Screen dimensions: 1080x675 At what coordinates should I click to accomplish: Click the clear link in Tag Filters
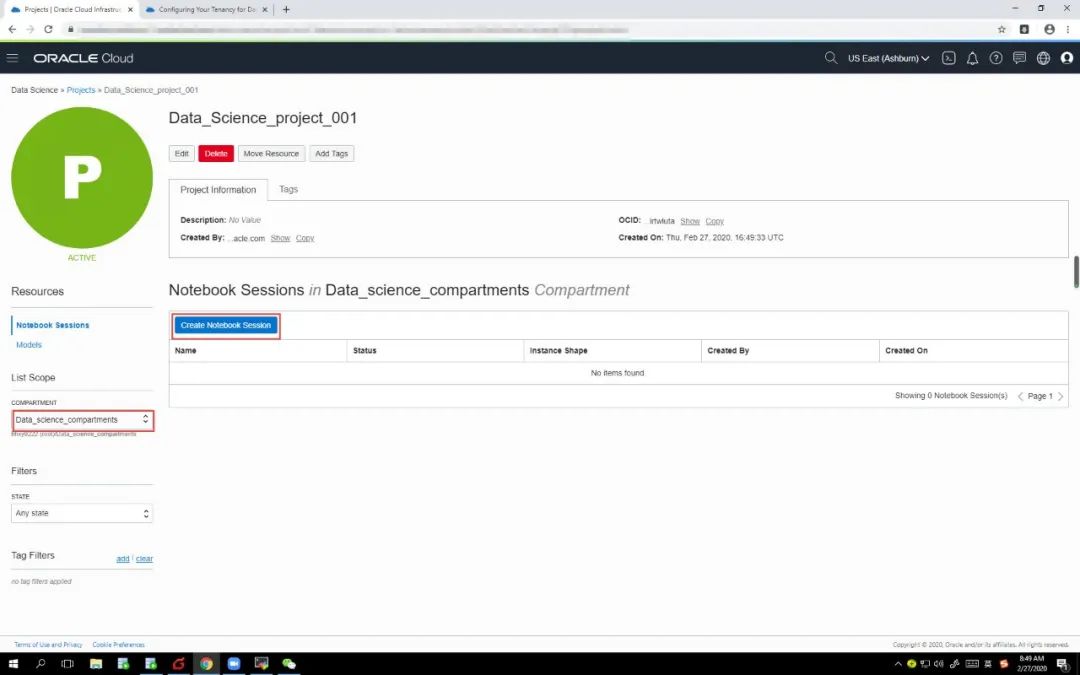[x=145, y=559]
